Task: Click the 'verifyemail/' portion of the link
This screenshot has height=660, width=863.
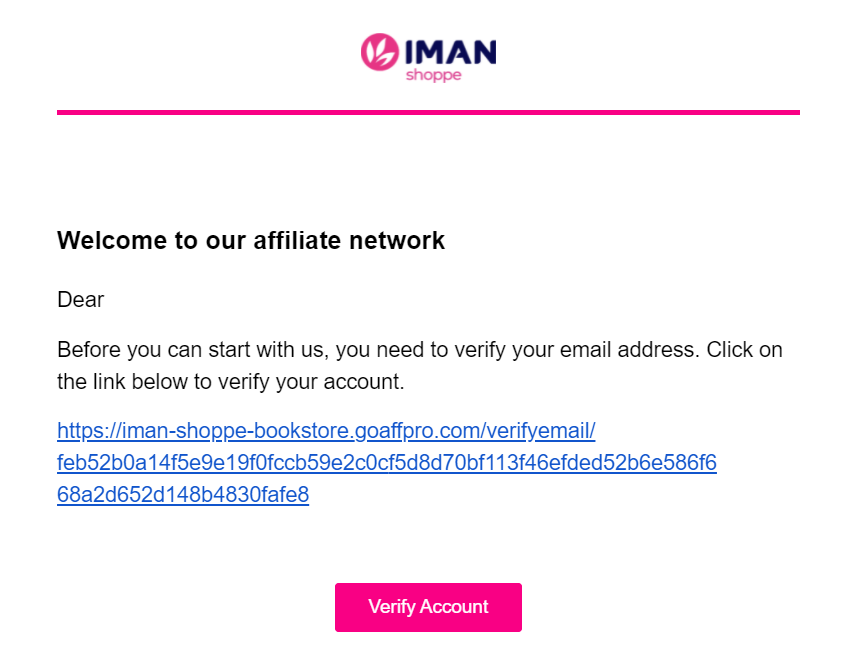Action: pos(540,430)
